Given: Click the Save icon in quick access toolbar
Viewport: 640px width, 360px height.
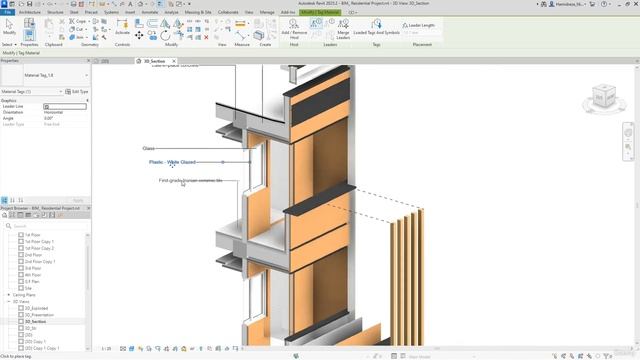Looking at the screenshot, I should 29,4.
